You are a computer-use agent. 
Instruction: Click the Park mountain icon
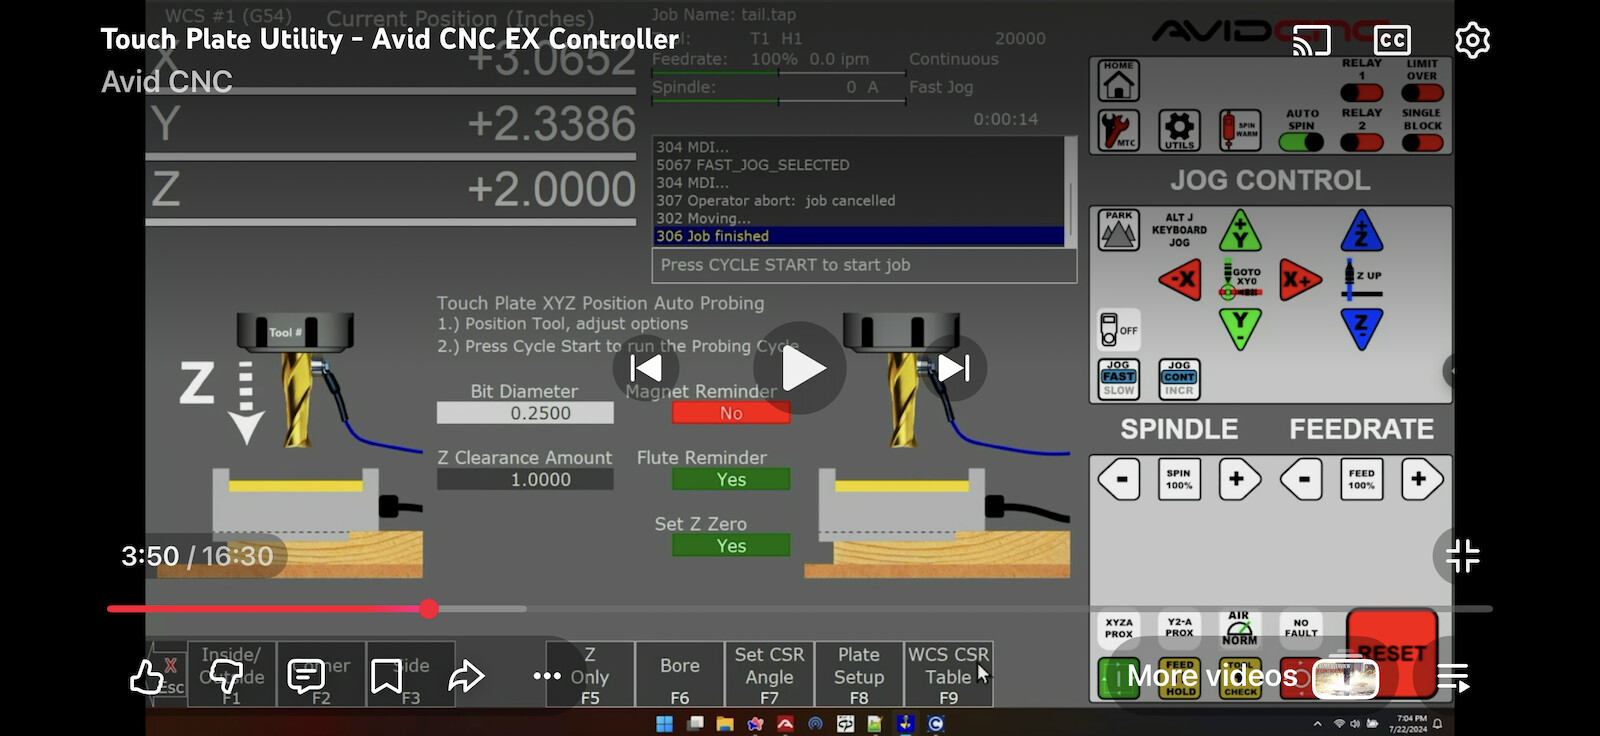(x=1118, y=230)
